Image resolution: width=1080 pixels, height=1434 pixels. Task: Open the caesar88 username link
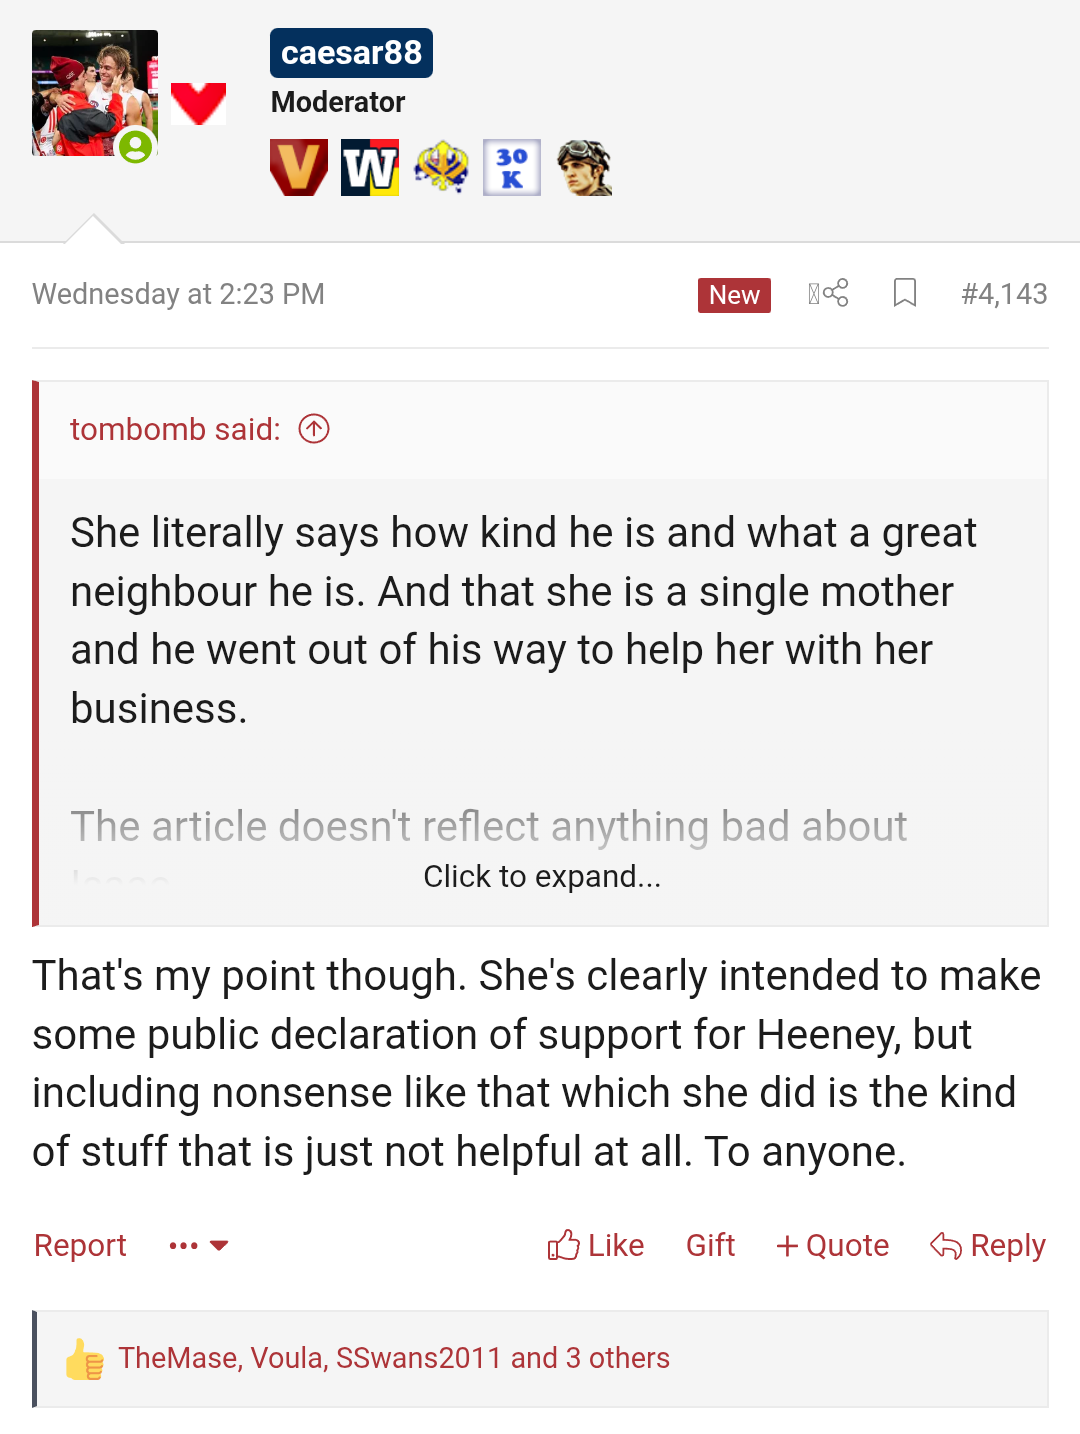(351, 53)
